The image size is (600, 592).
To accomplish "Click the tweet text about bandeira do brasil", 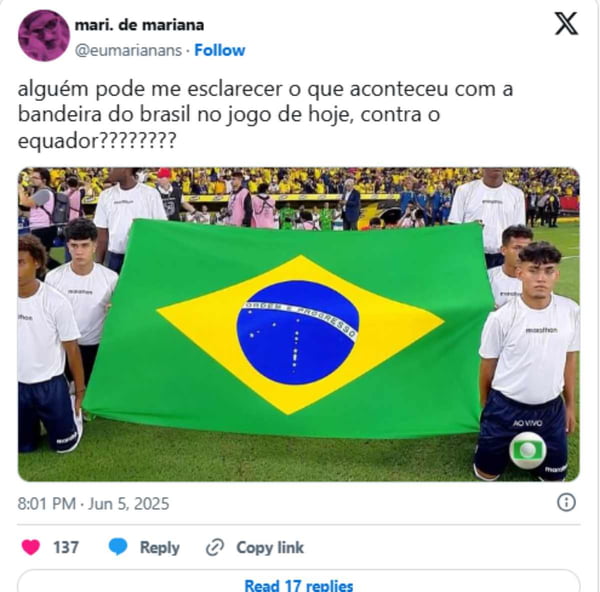I will (265, 115).
